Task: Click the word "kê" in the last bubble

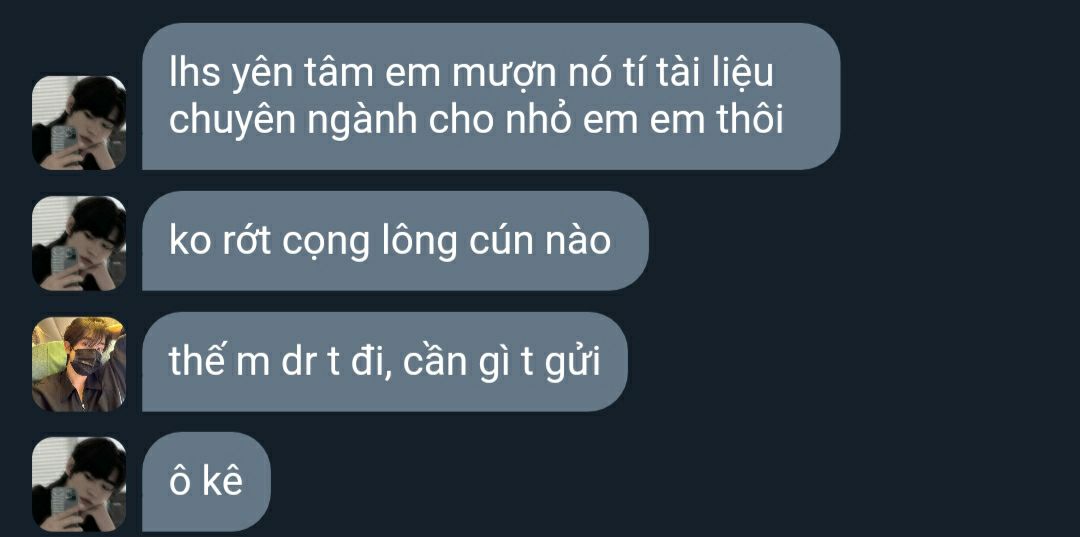Action: pos(222,483)
